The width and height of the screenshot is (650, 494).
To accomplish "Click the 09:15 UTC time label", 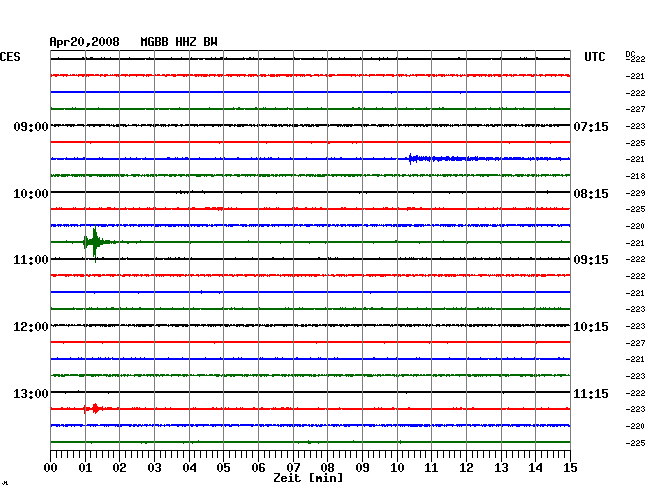I will (591, 260).
